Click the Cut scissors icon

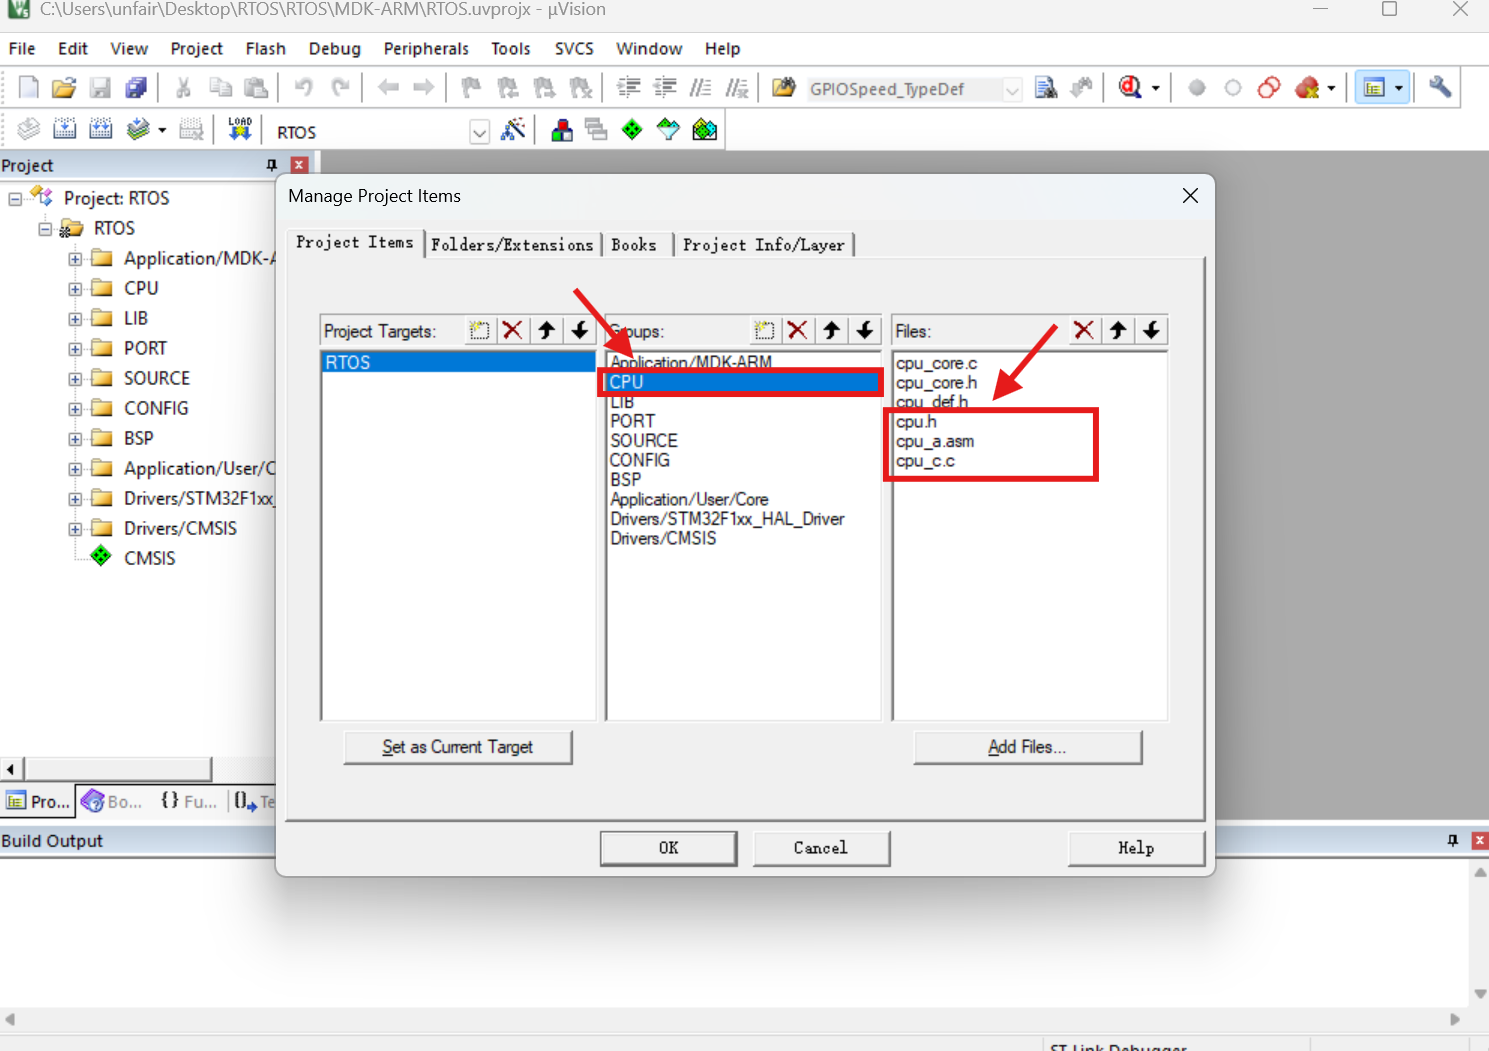point(183,88)
